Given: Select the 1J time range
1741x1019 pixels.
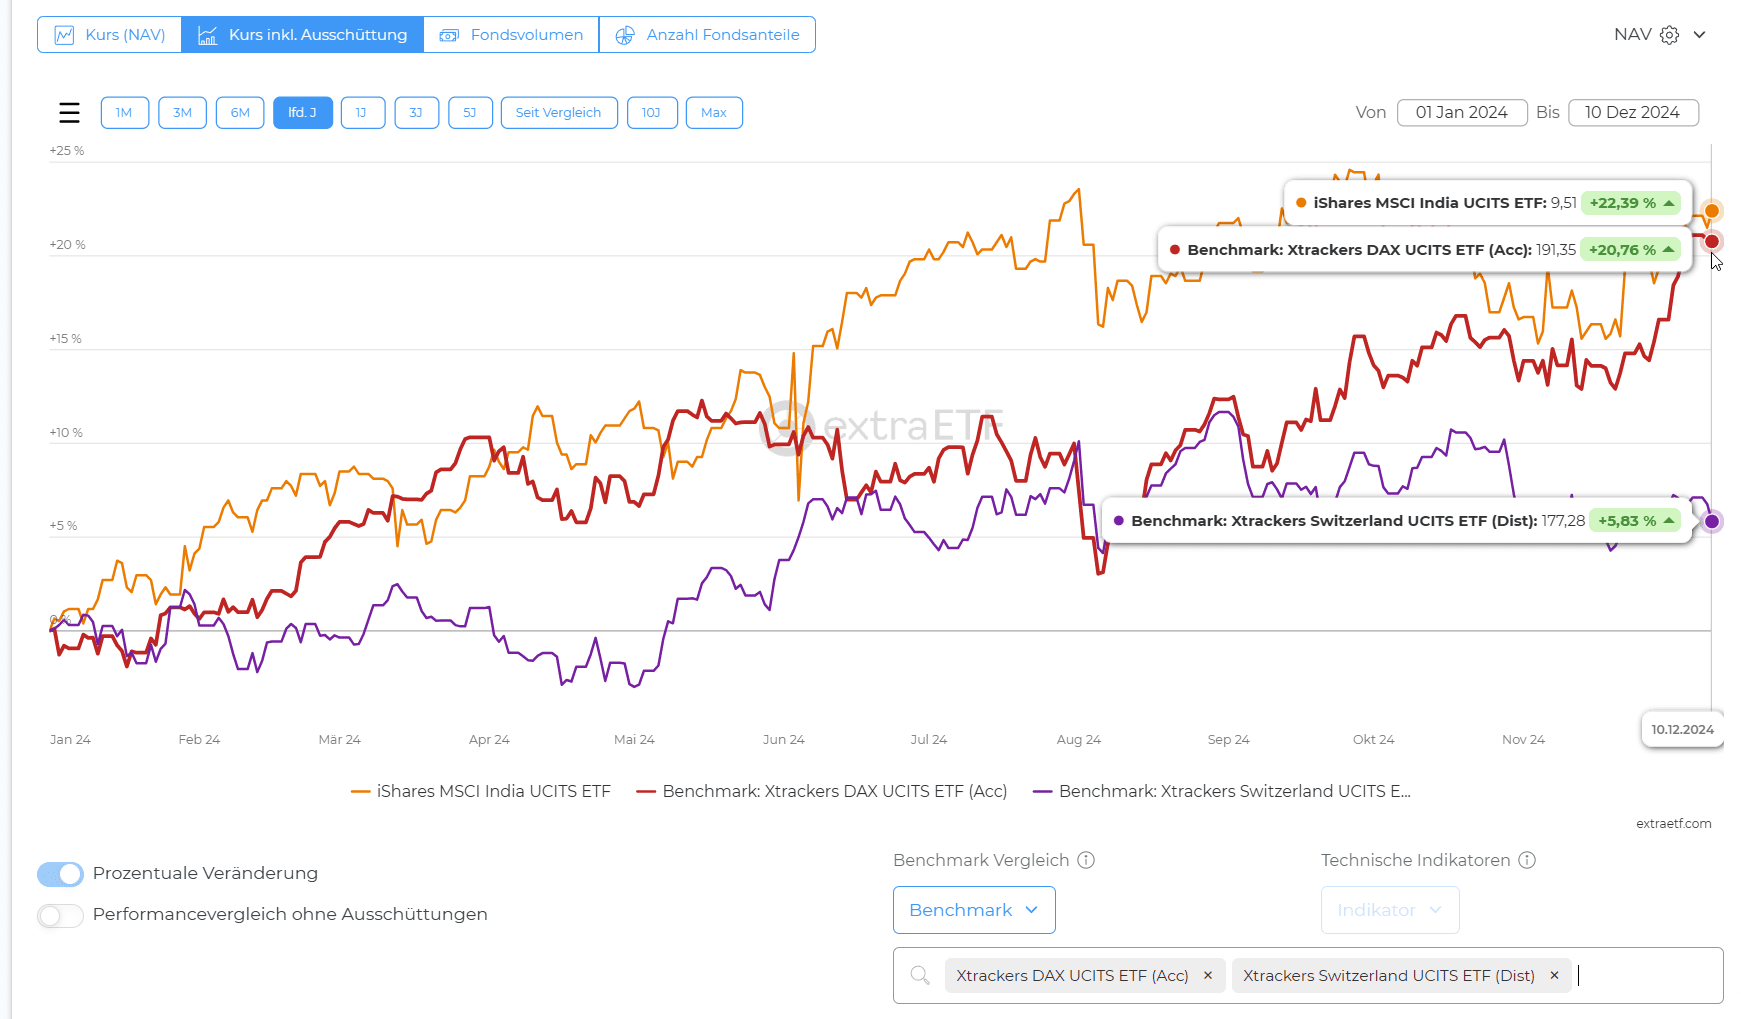Looking at the screenshot, I should pyautogui.click(x=363, y=113).
